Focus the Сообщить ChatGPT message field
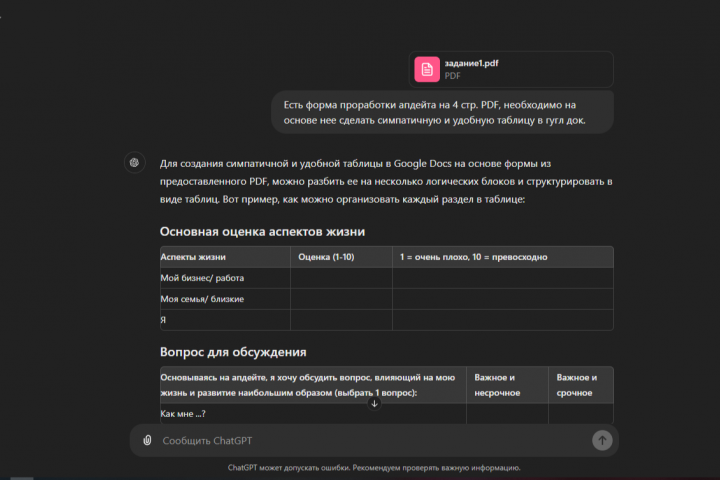The height and width of the screenshot is (480, 720). point(373,440)
